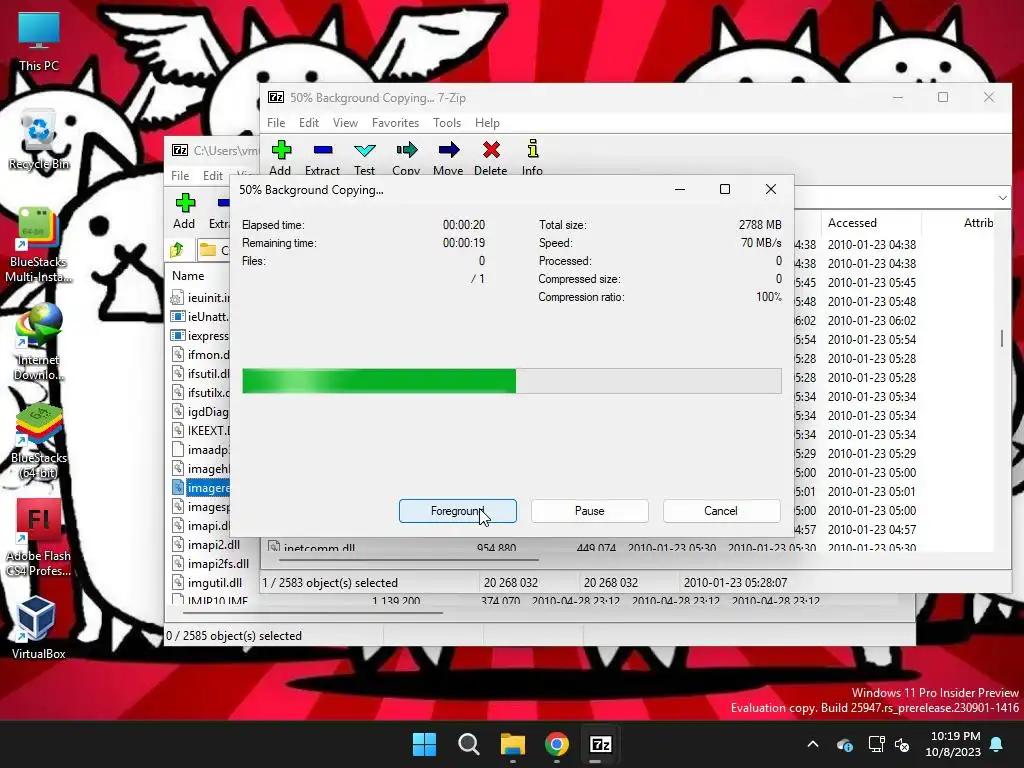Open notifications bell in system tray
Screen dimensions: 1024x768
click(x=997, y=744)
